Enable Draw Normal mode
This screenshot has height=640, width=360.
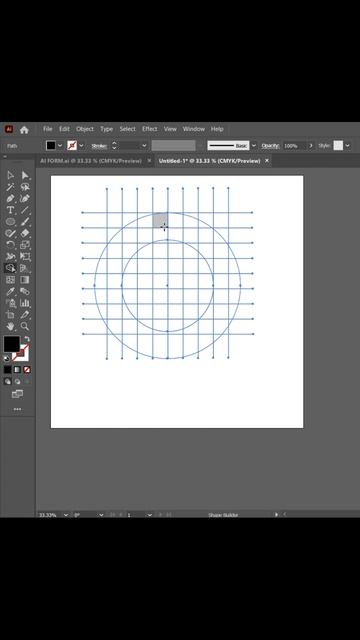click(8, 382)
